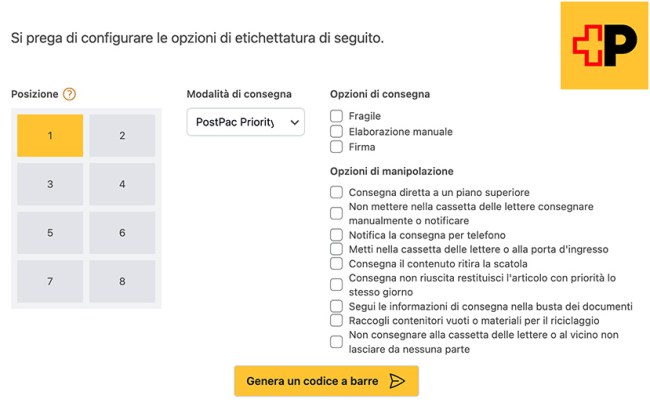Select label position 2

pos(122,135)
